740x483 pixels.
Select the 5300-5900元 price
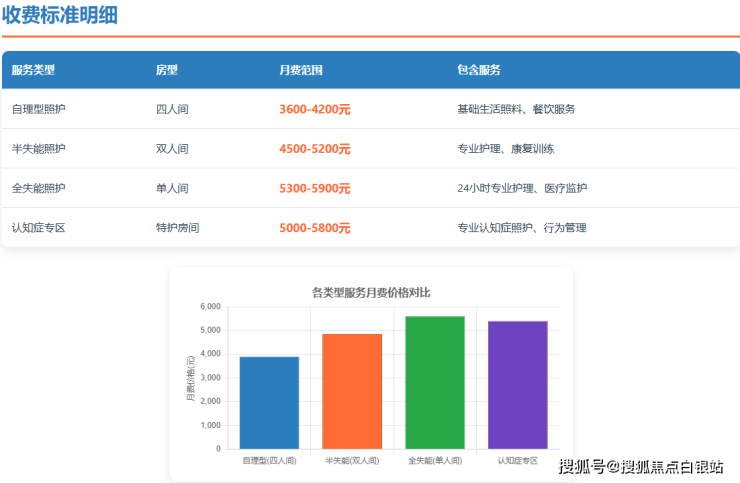314,188
